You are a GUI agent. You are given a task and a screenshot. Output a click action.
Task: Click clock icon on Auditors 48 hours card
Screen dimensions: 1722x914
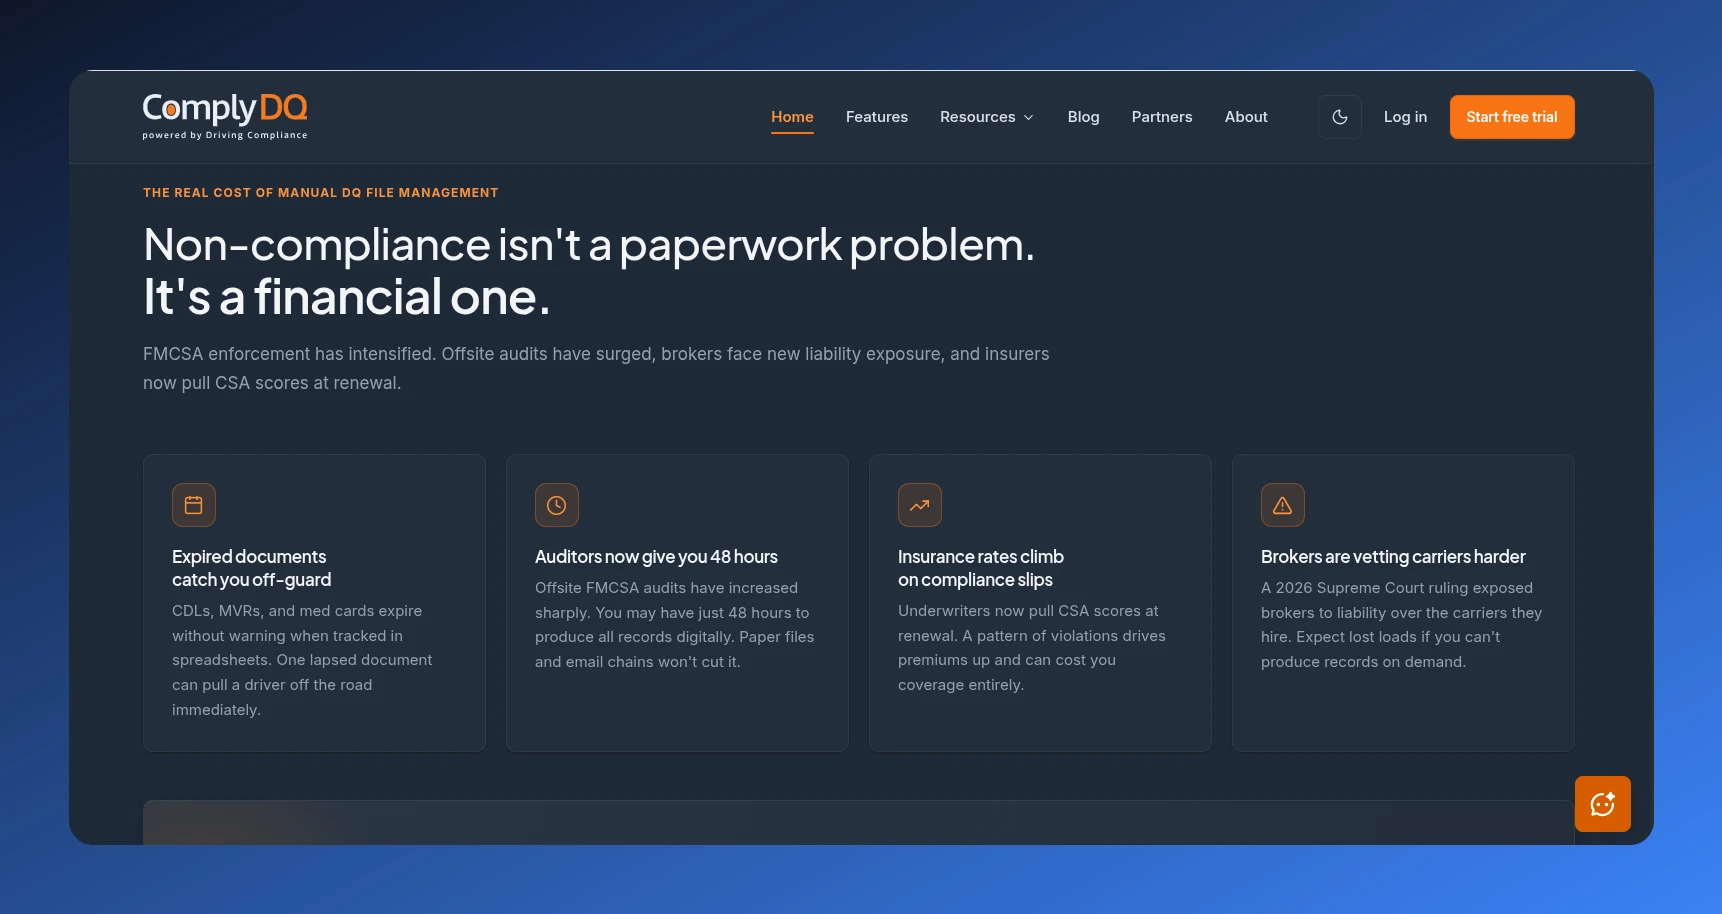[x=557, y=505]
